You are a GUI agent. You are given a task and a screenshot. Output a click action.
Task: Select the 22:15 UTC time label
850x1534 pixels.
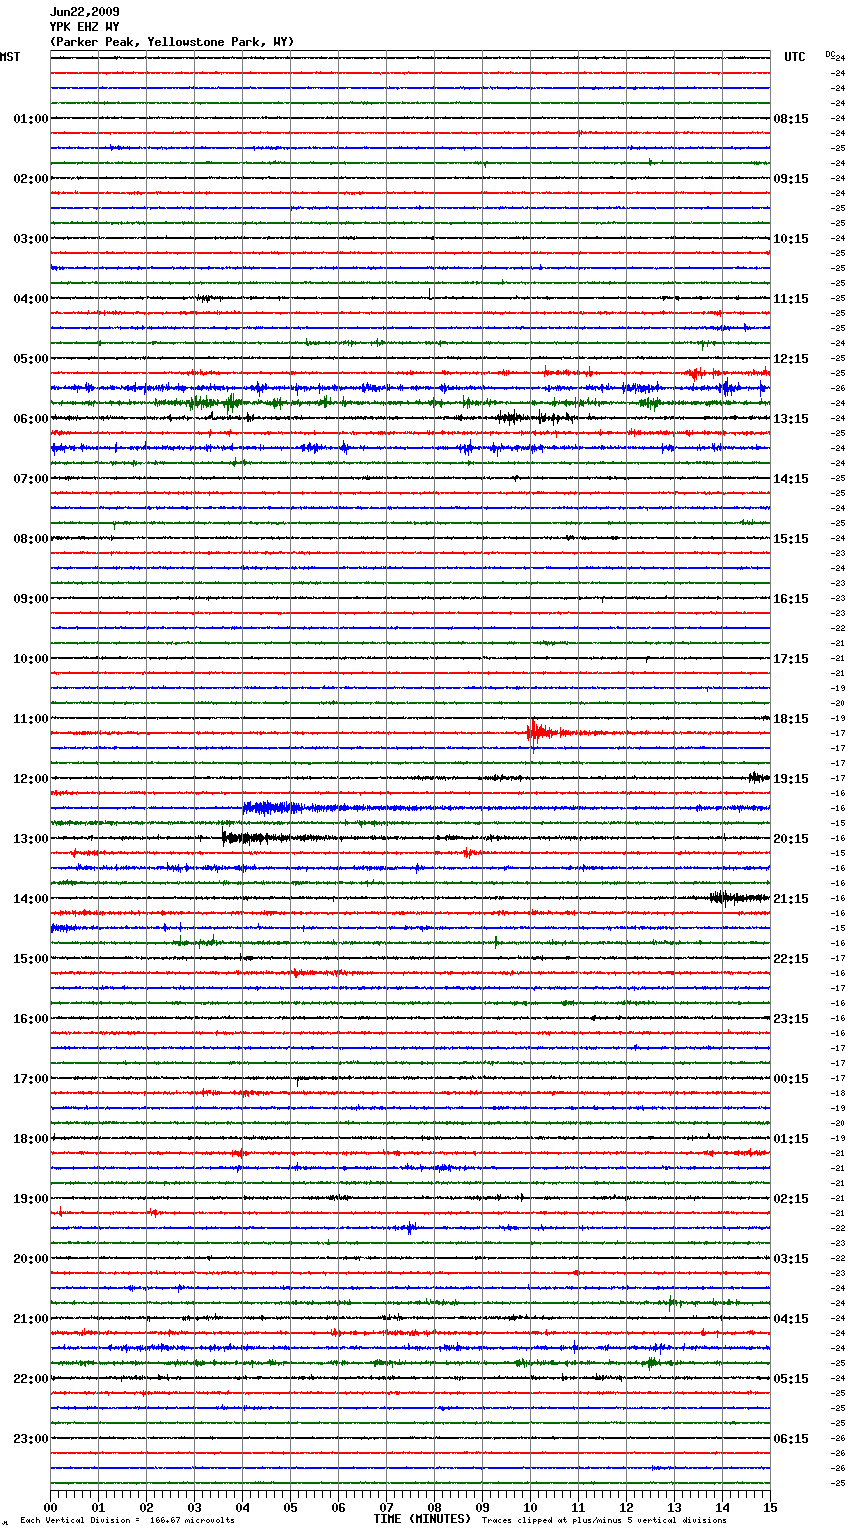791,959
